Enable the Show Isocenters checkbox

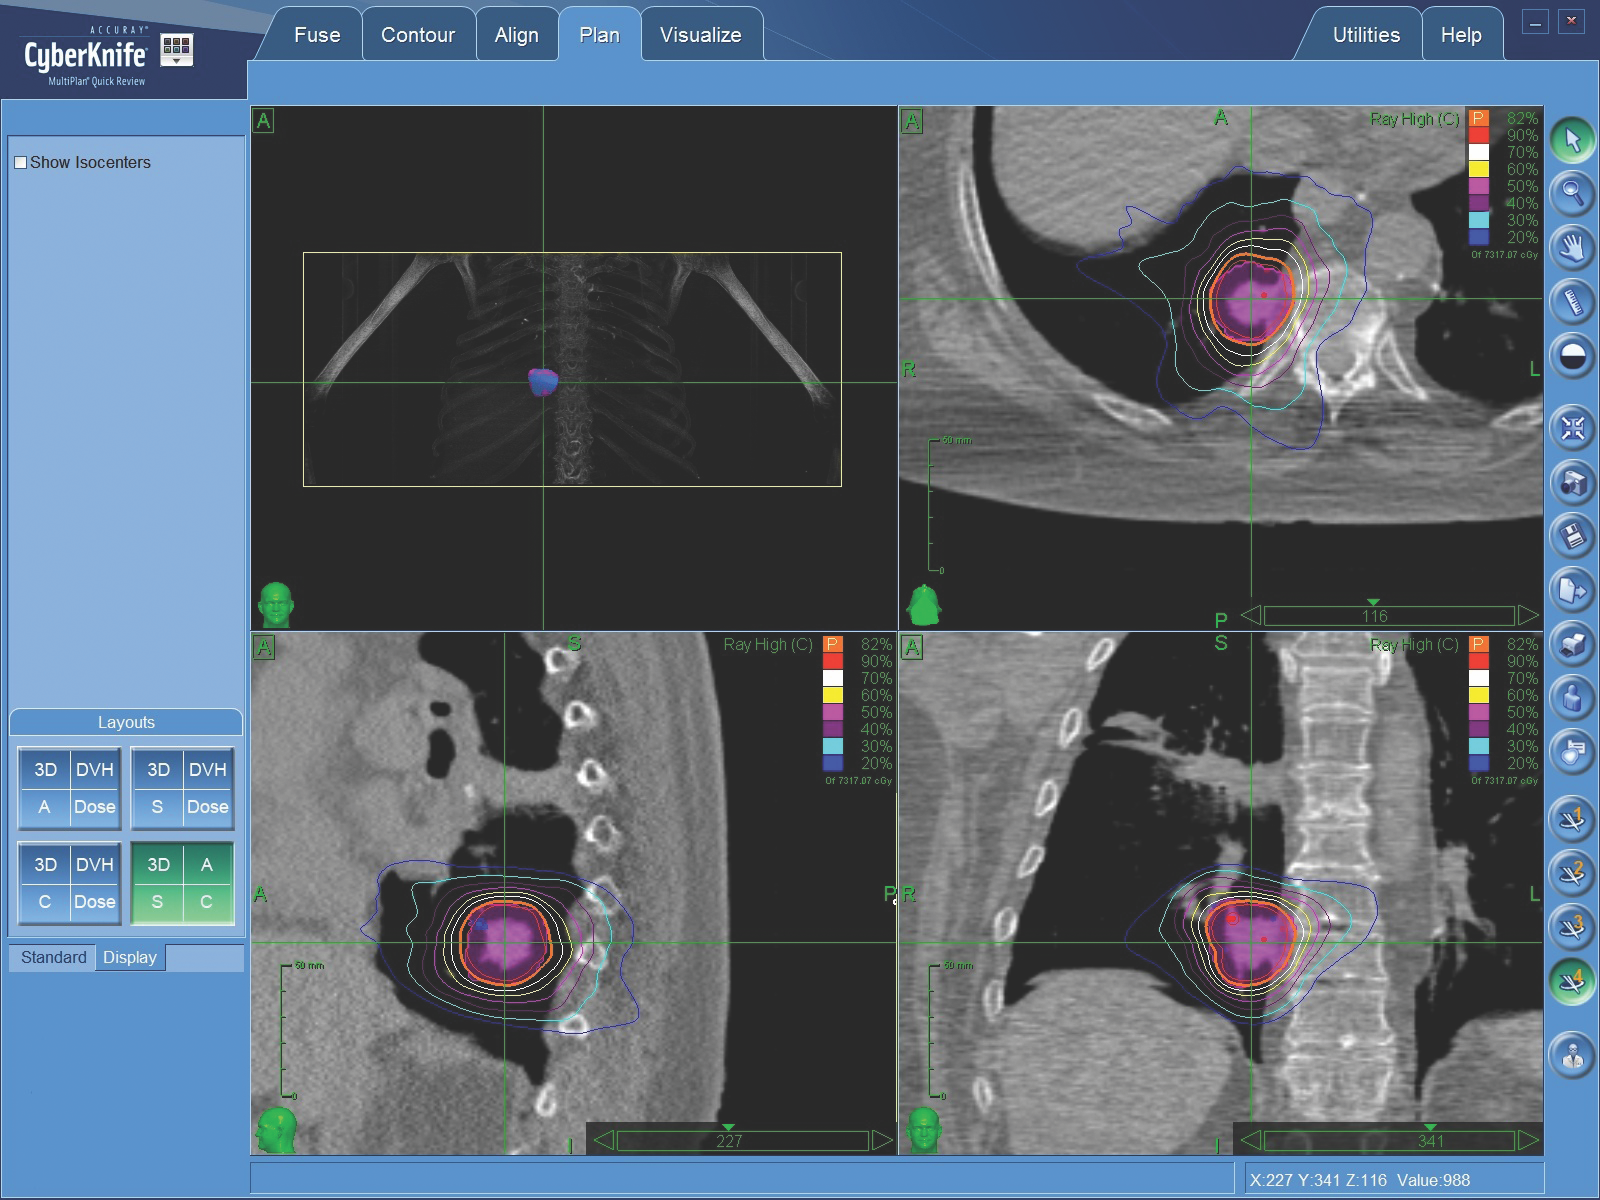[20, 162]
